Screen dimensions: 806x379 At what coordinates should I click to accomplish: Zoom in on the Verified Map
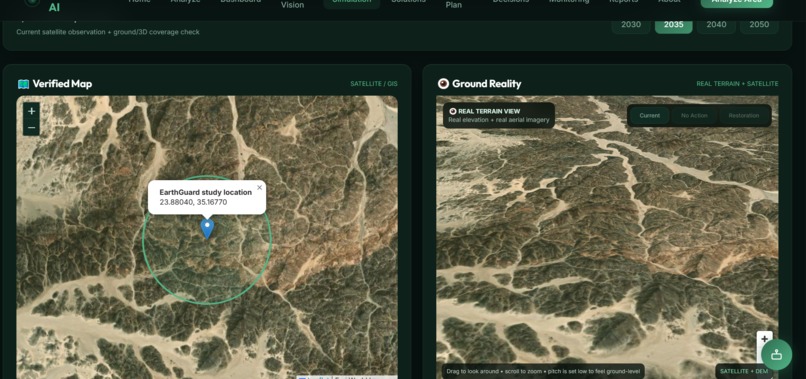pos(31,111)
